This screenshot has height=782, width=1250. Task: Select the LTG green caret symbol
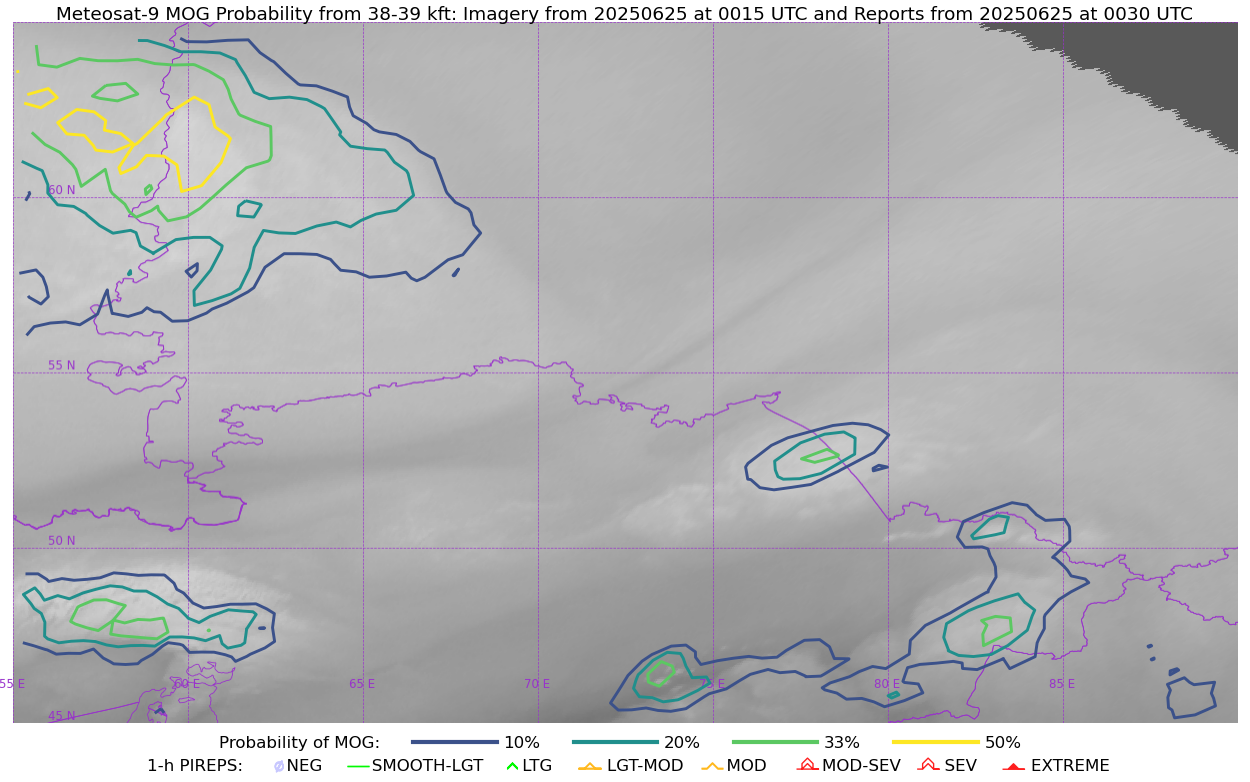point(513,767)
